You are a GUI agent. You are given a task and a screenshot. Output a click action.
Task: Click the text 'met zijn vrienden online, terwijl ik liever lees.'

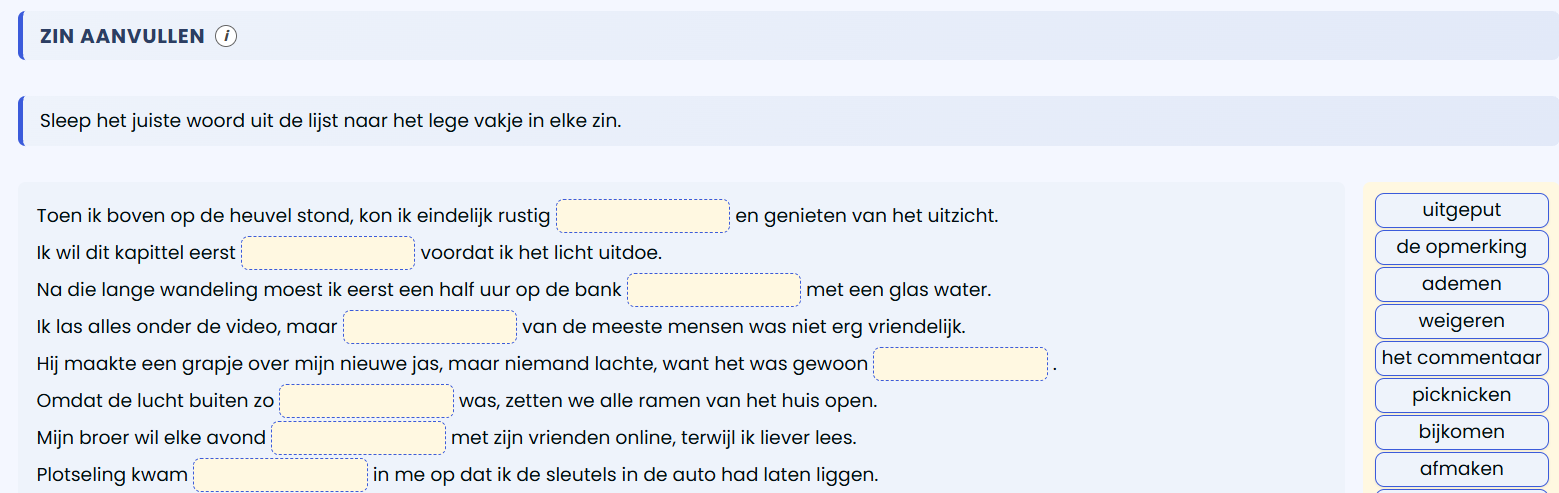pos(654,438)
